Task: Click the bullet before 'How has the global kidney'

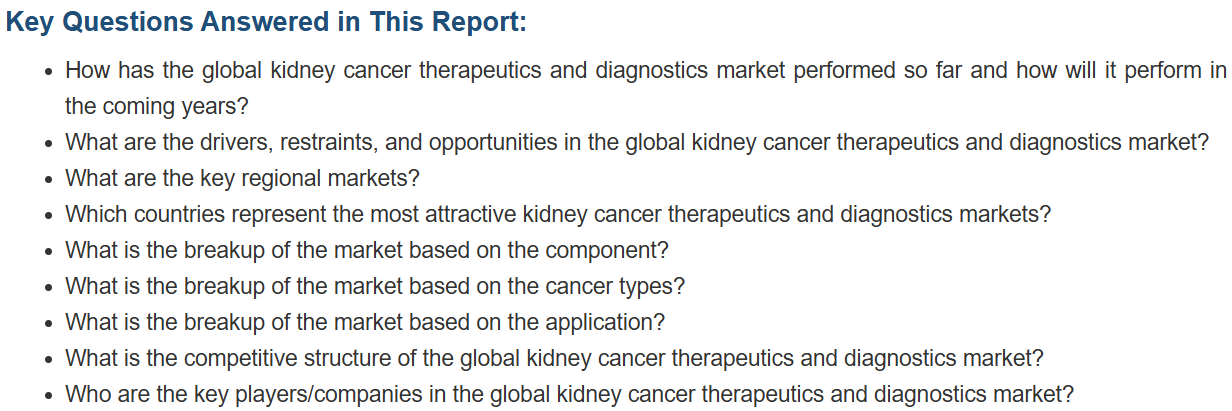Action: [x=49, y=72]
